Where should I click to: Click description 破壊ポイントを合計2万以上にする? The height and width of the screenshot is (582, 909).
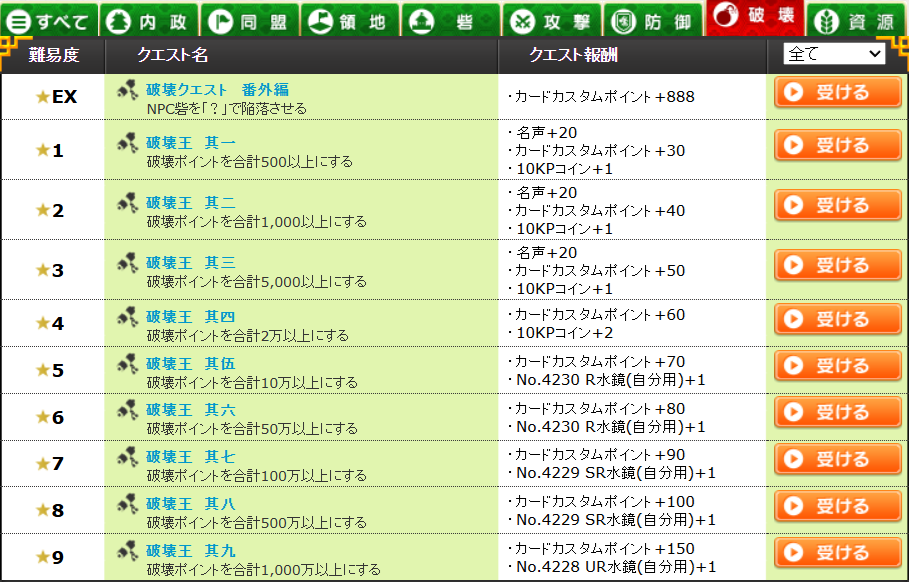(248, 336)
